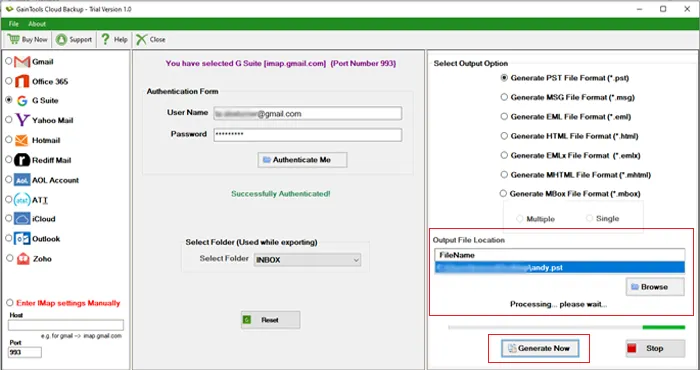Viewport: 700px width, 370px height.
Task: Select the Rediff Mail radio button
Action: point(9,159)
